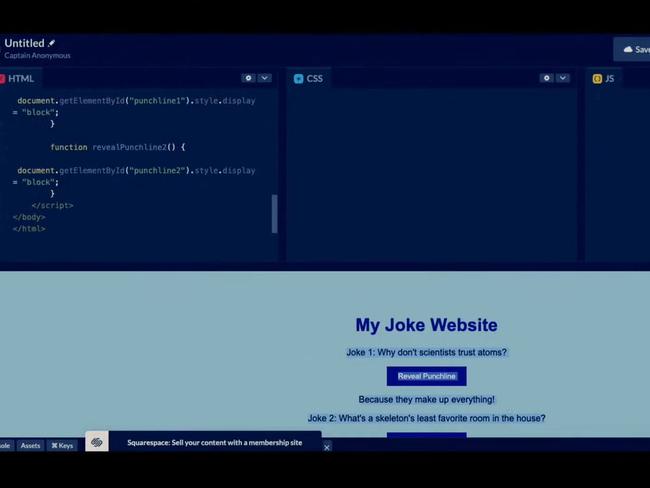The height and width of the screenshot is (488, 650).
Task: Open the CSS editor settings gear
Action: point(547,78)
